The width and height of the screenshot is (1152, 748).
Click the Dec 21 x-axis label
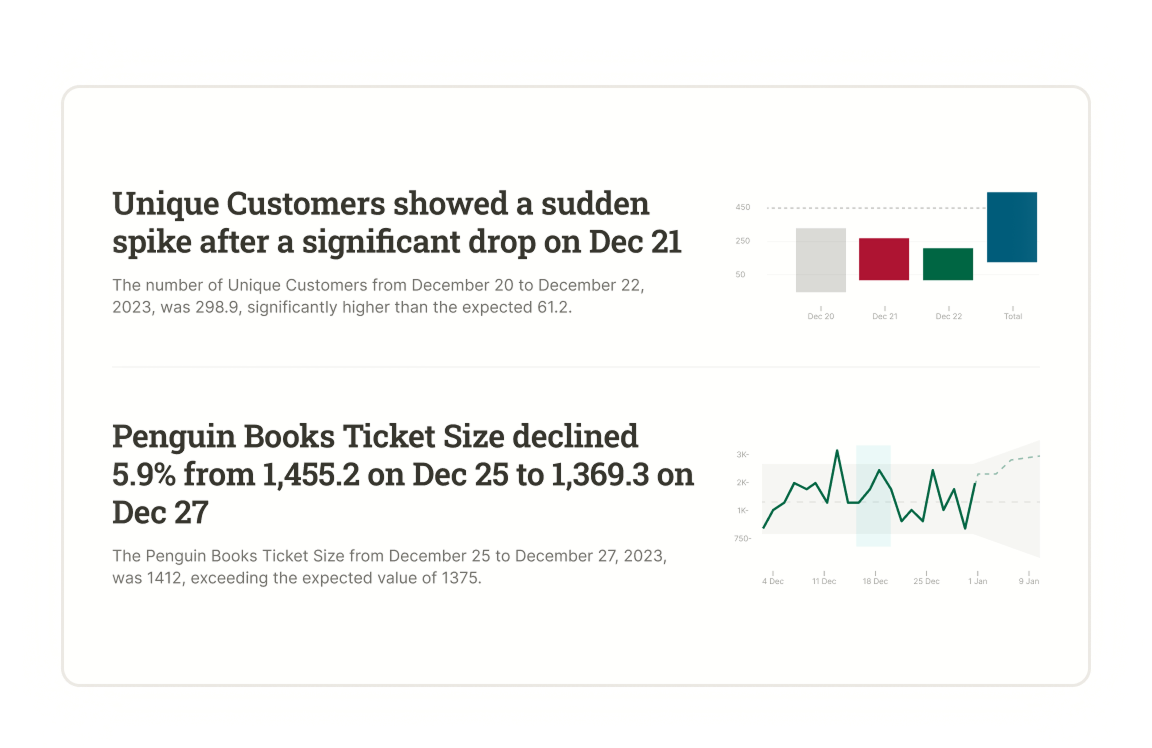[x=884, y=316]
